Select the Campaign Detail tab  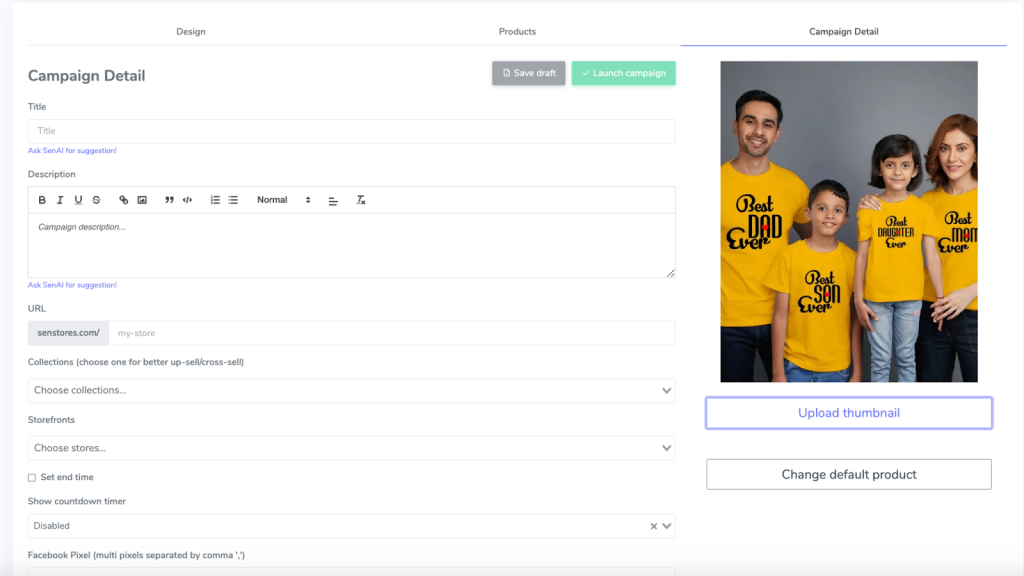844,31
